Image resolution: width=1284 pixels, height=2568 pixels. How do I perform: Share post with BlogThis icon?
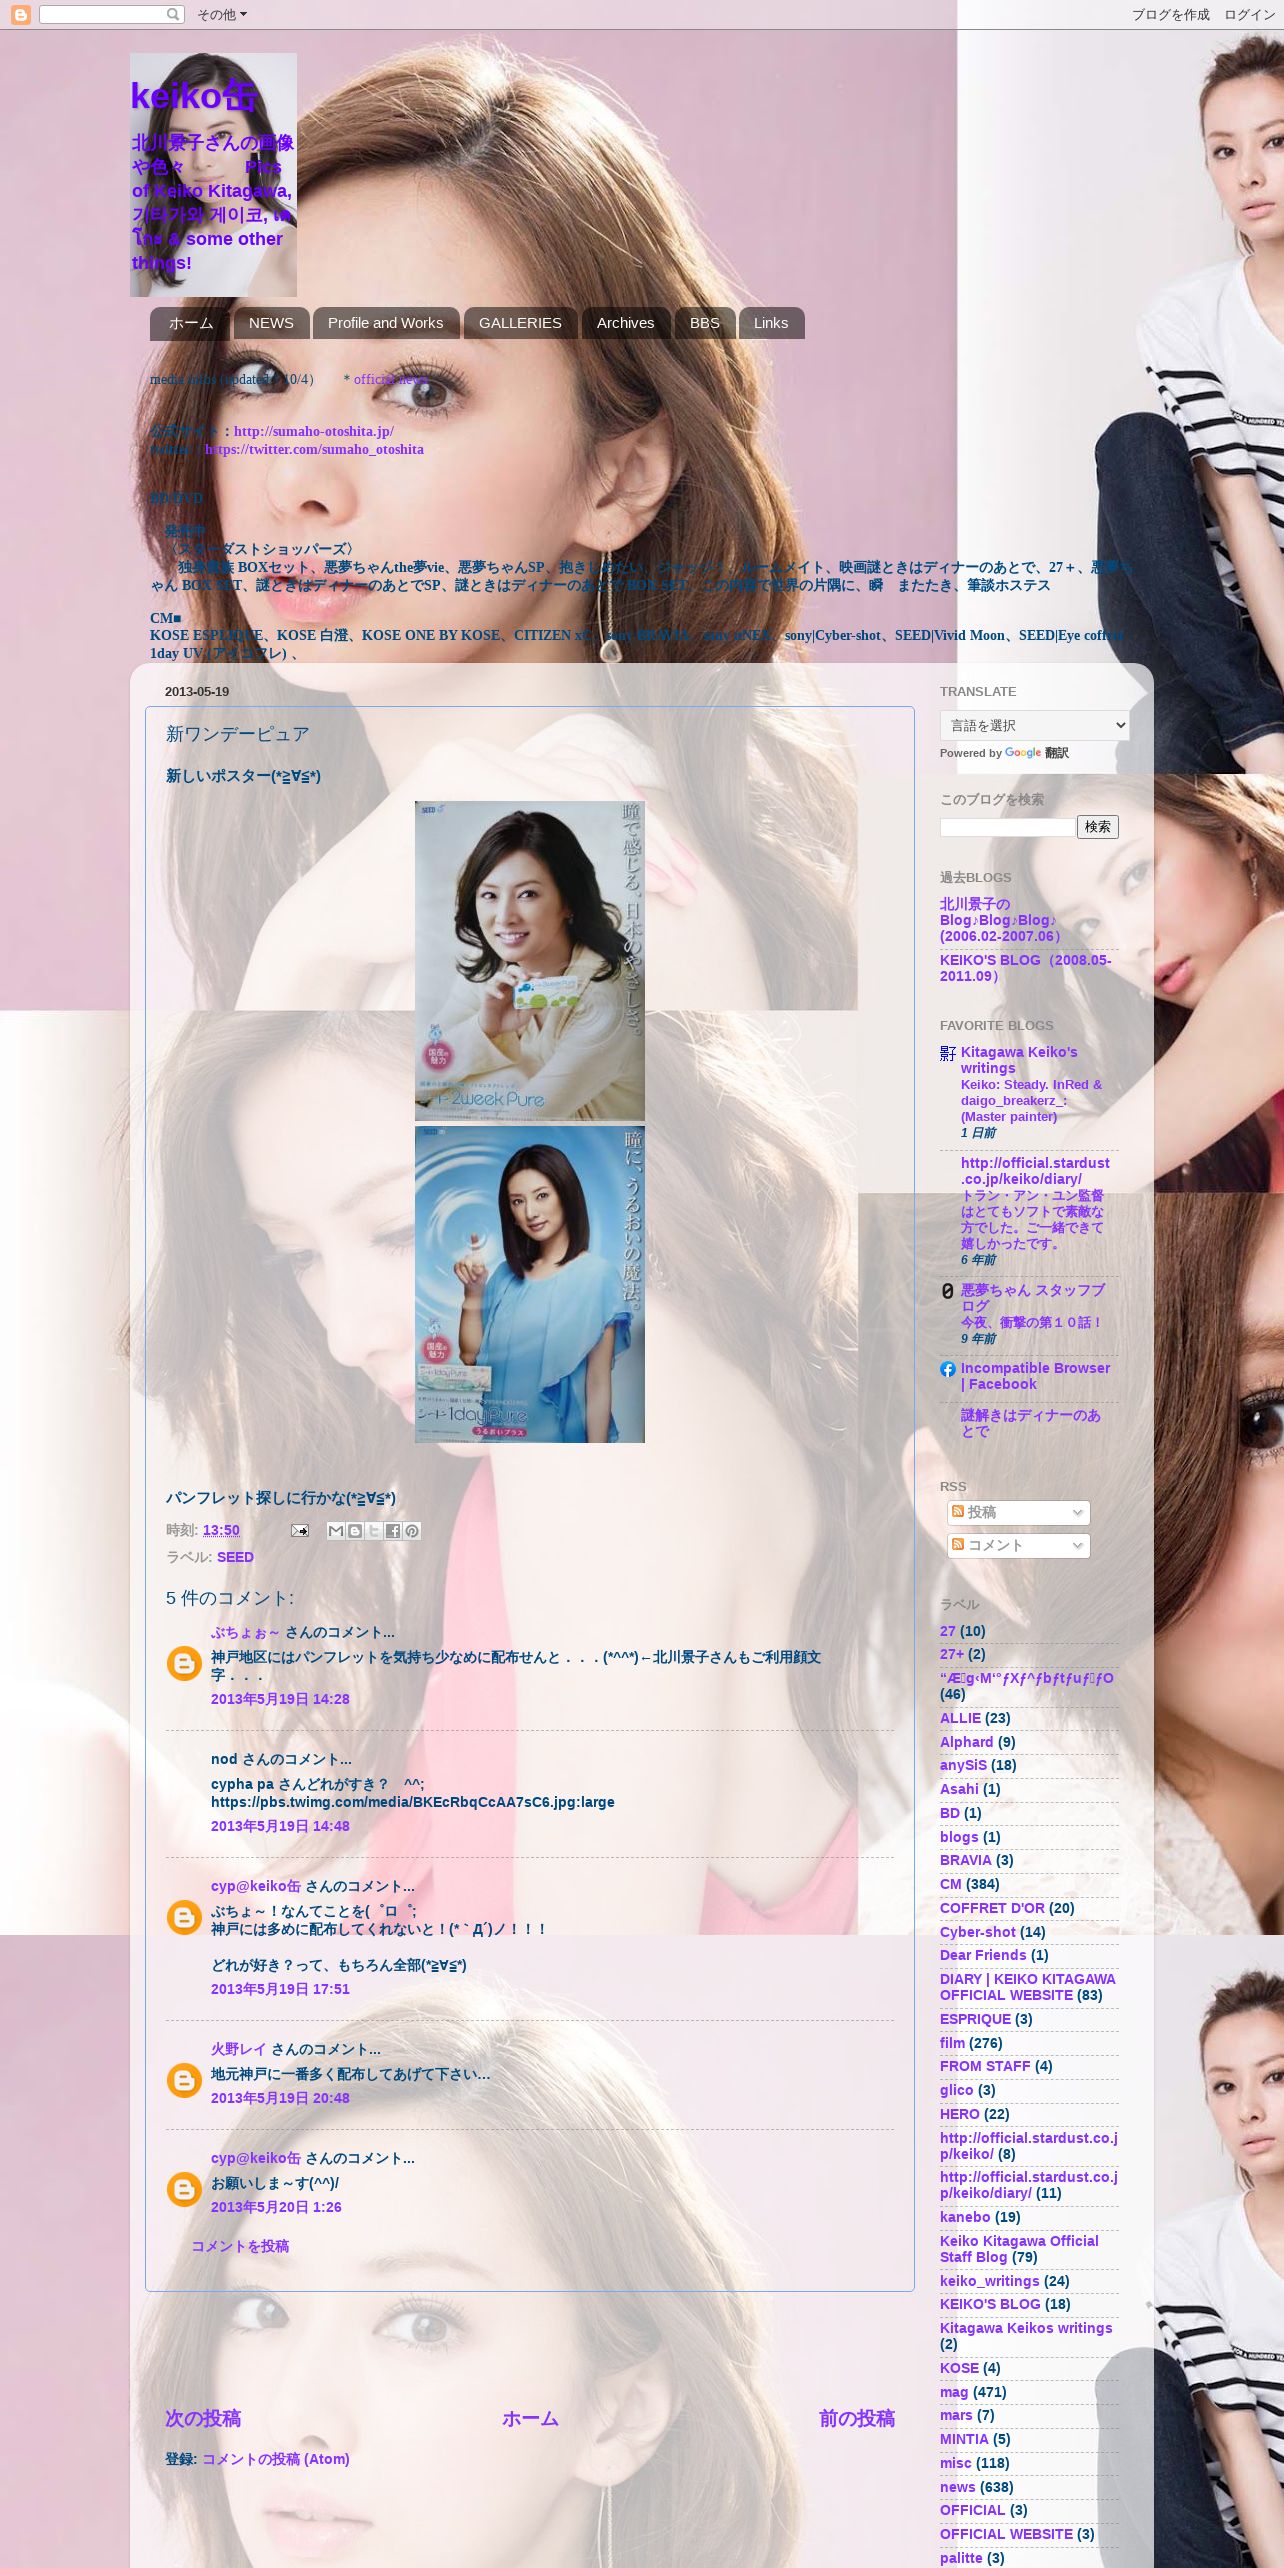pos(355,1531)
